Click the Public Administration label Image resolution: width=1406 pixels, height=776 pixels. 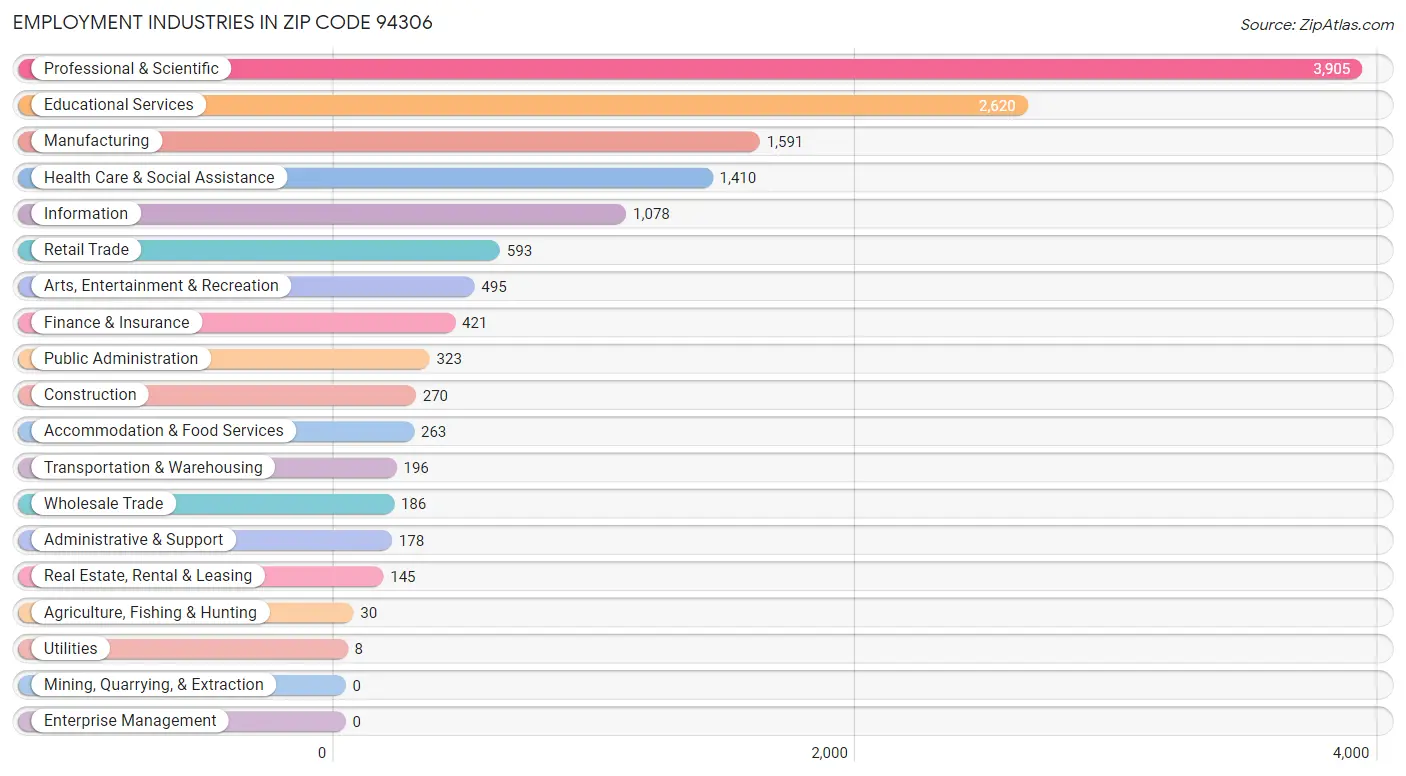click(x=121, y=359)
